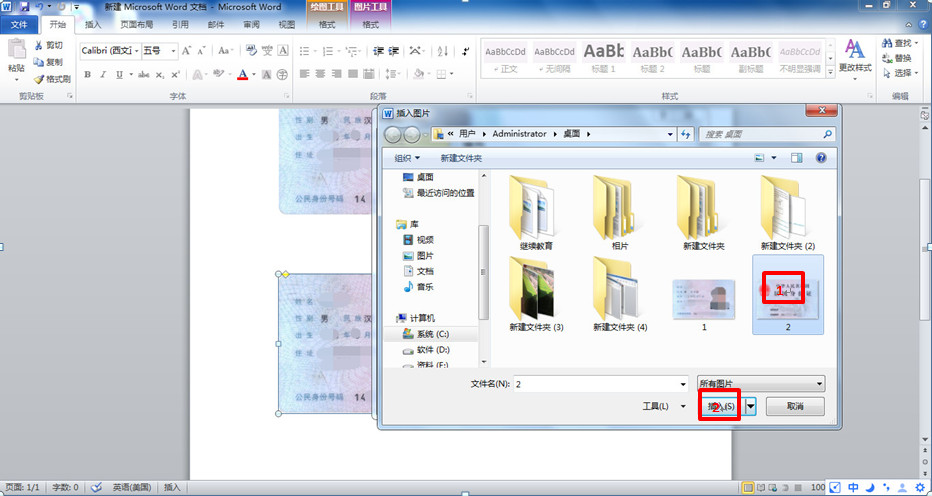
Task: Open the insert button split arrow
Action: point(751,406)
